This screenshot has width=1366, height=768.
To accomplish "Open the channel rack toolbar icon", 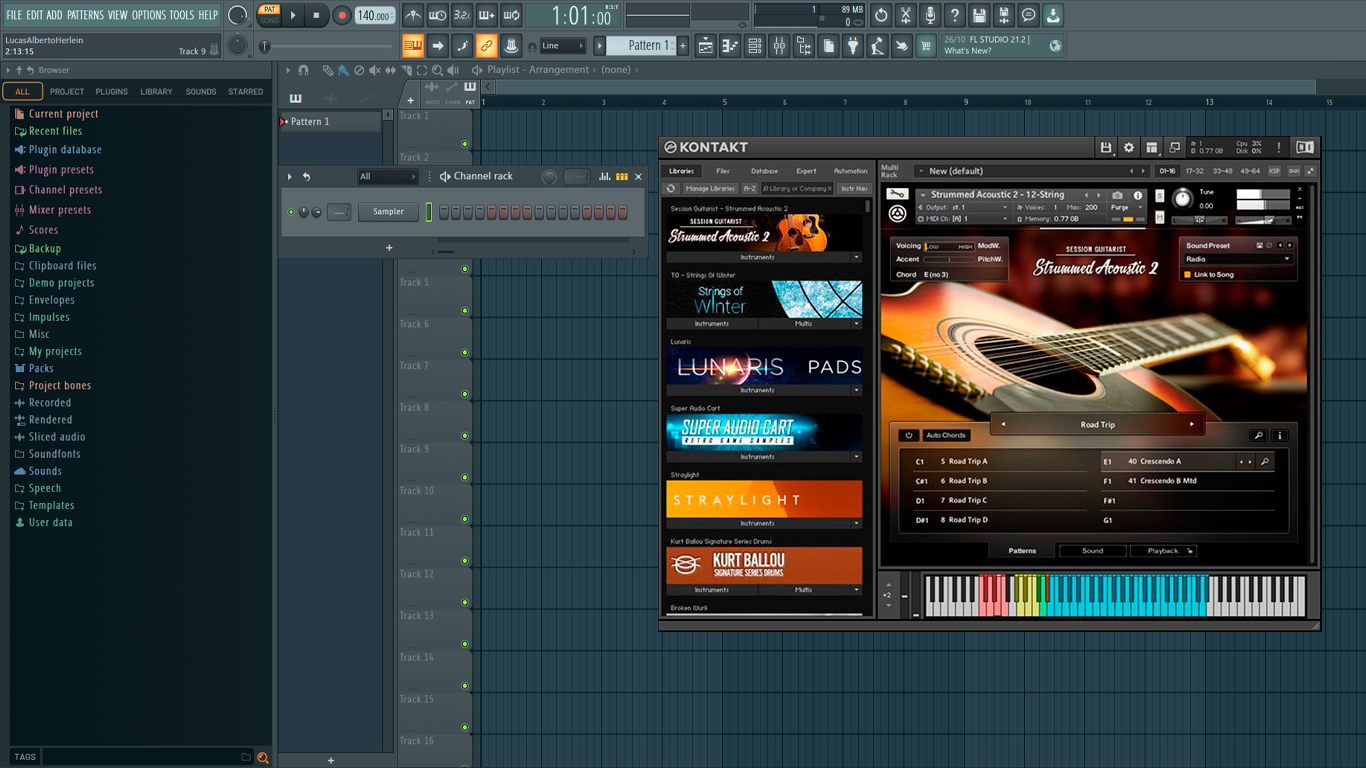I will pyautogui.click(x=755, y=45).
